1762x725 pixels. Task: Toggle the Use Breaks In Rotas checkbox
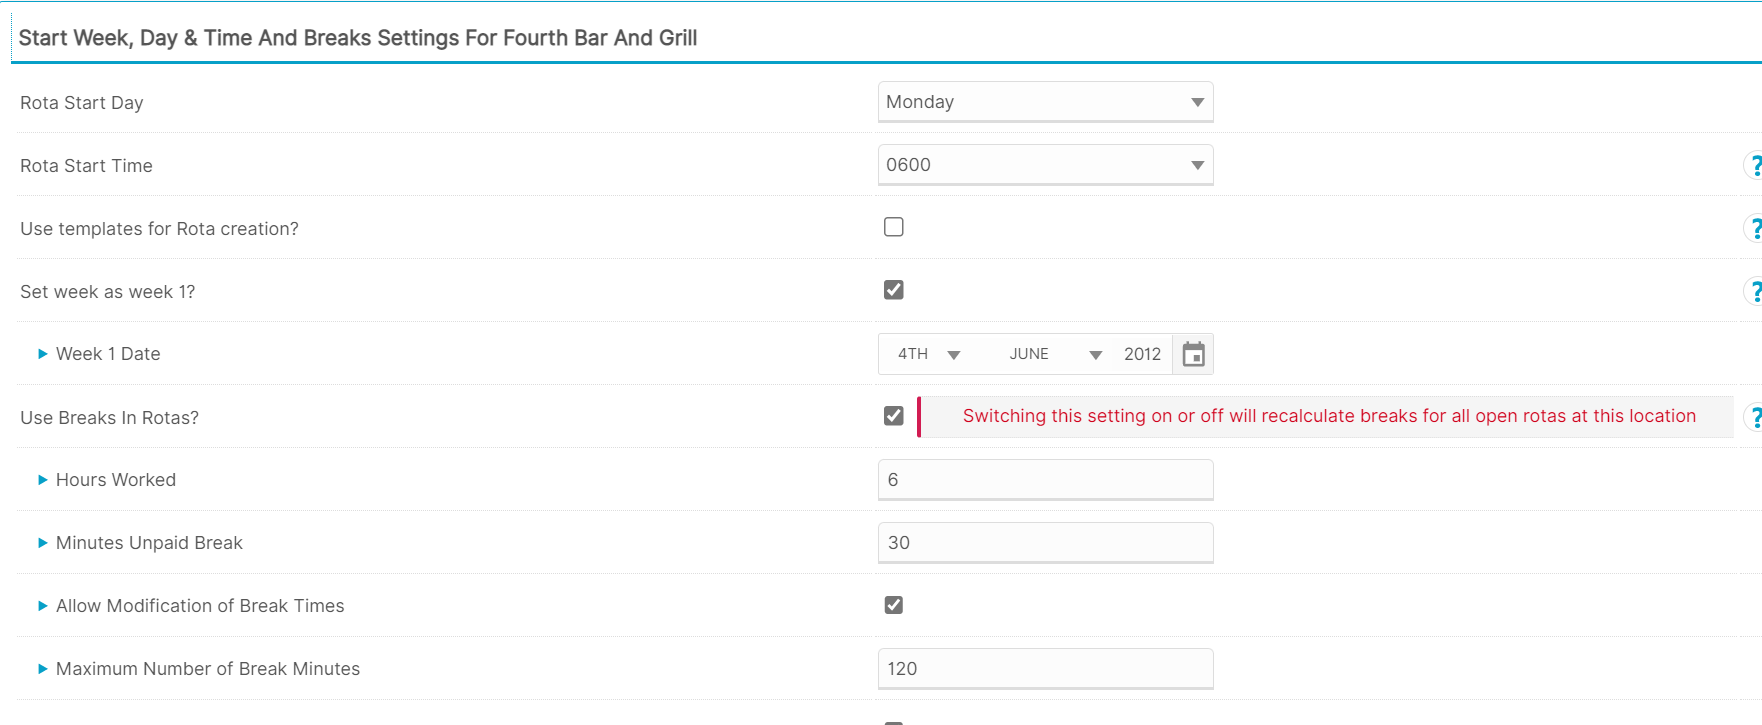click(894, 416)
